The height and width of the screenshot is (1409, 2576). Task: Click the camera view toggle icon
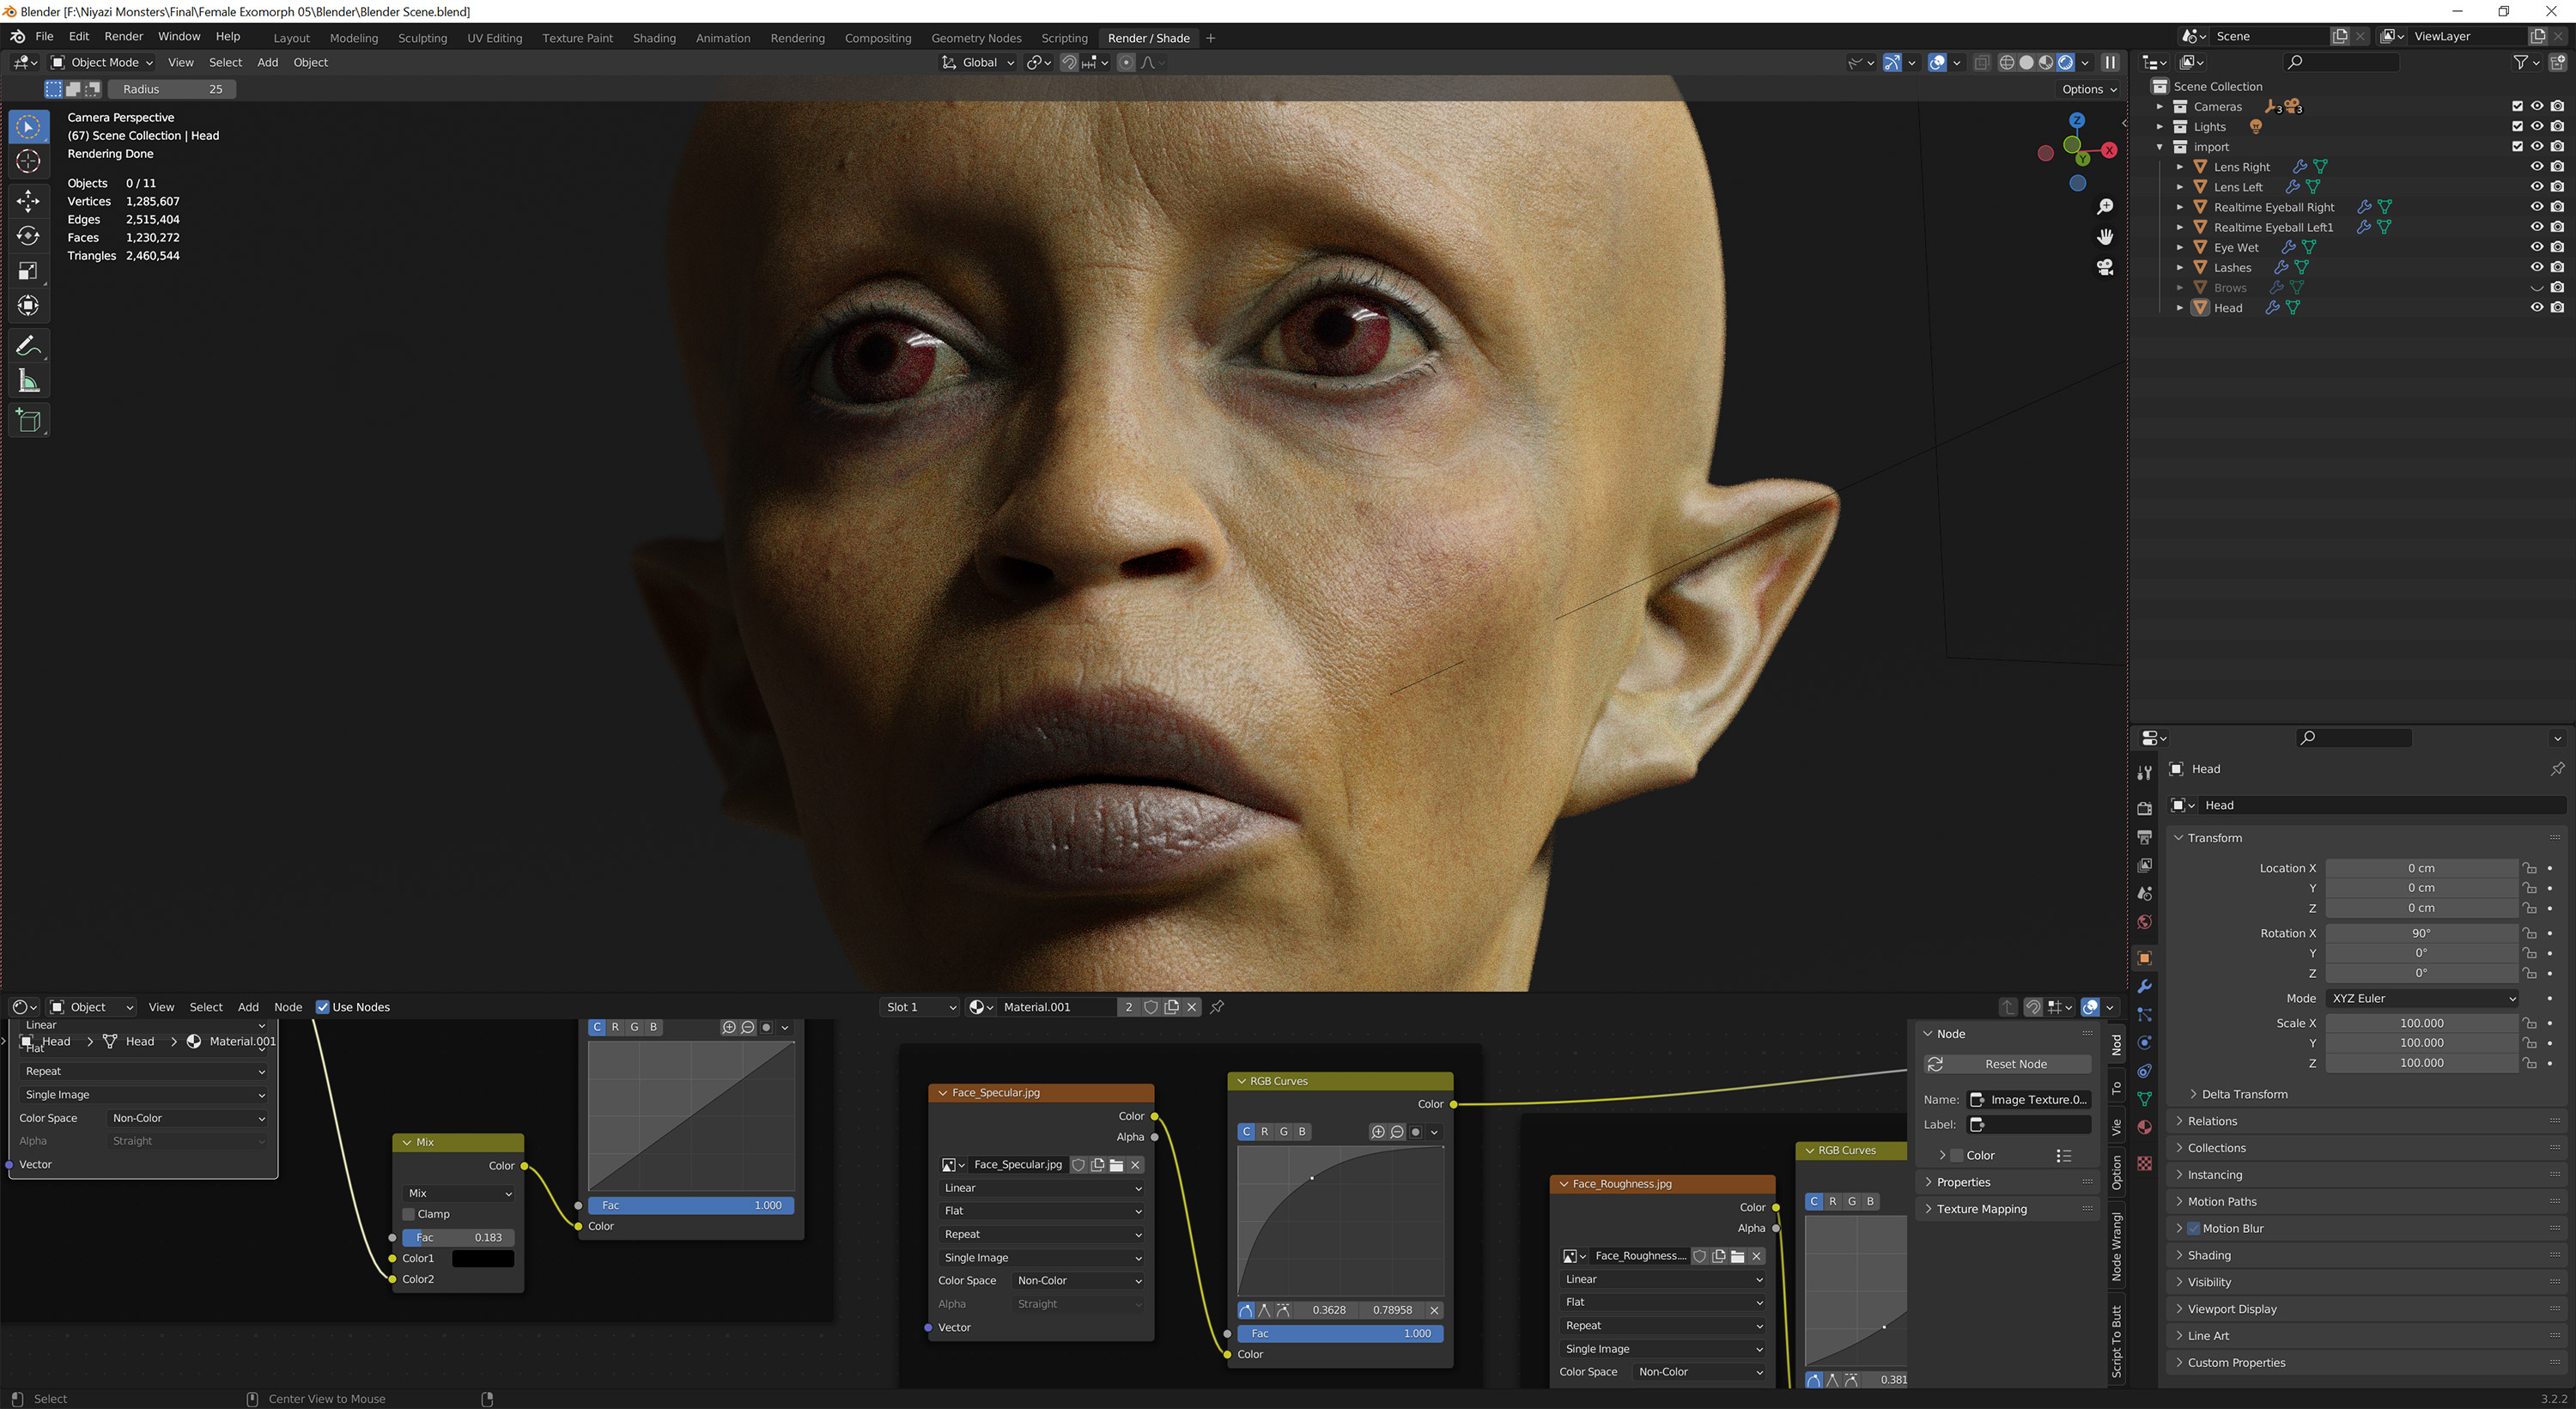coord(2105,268)
